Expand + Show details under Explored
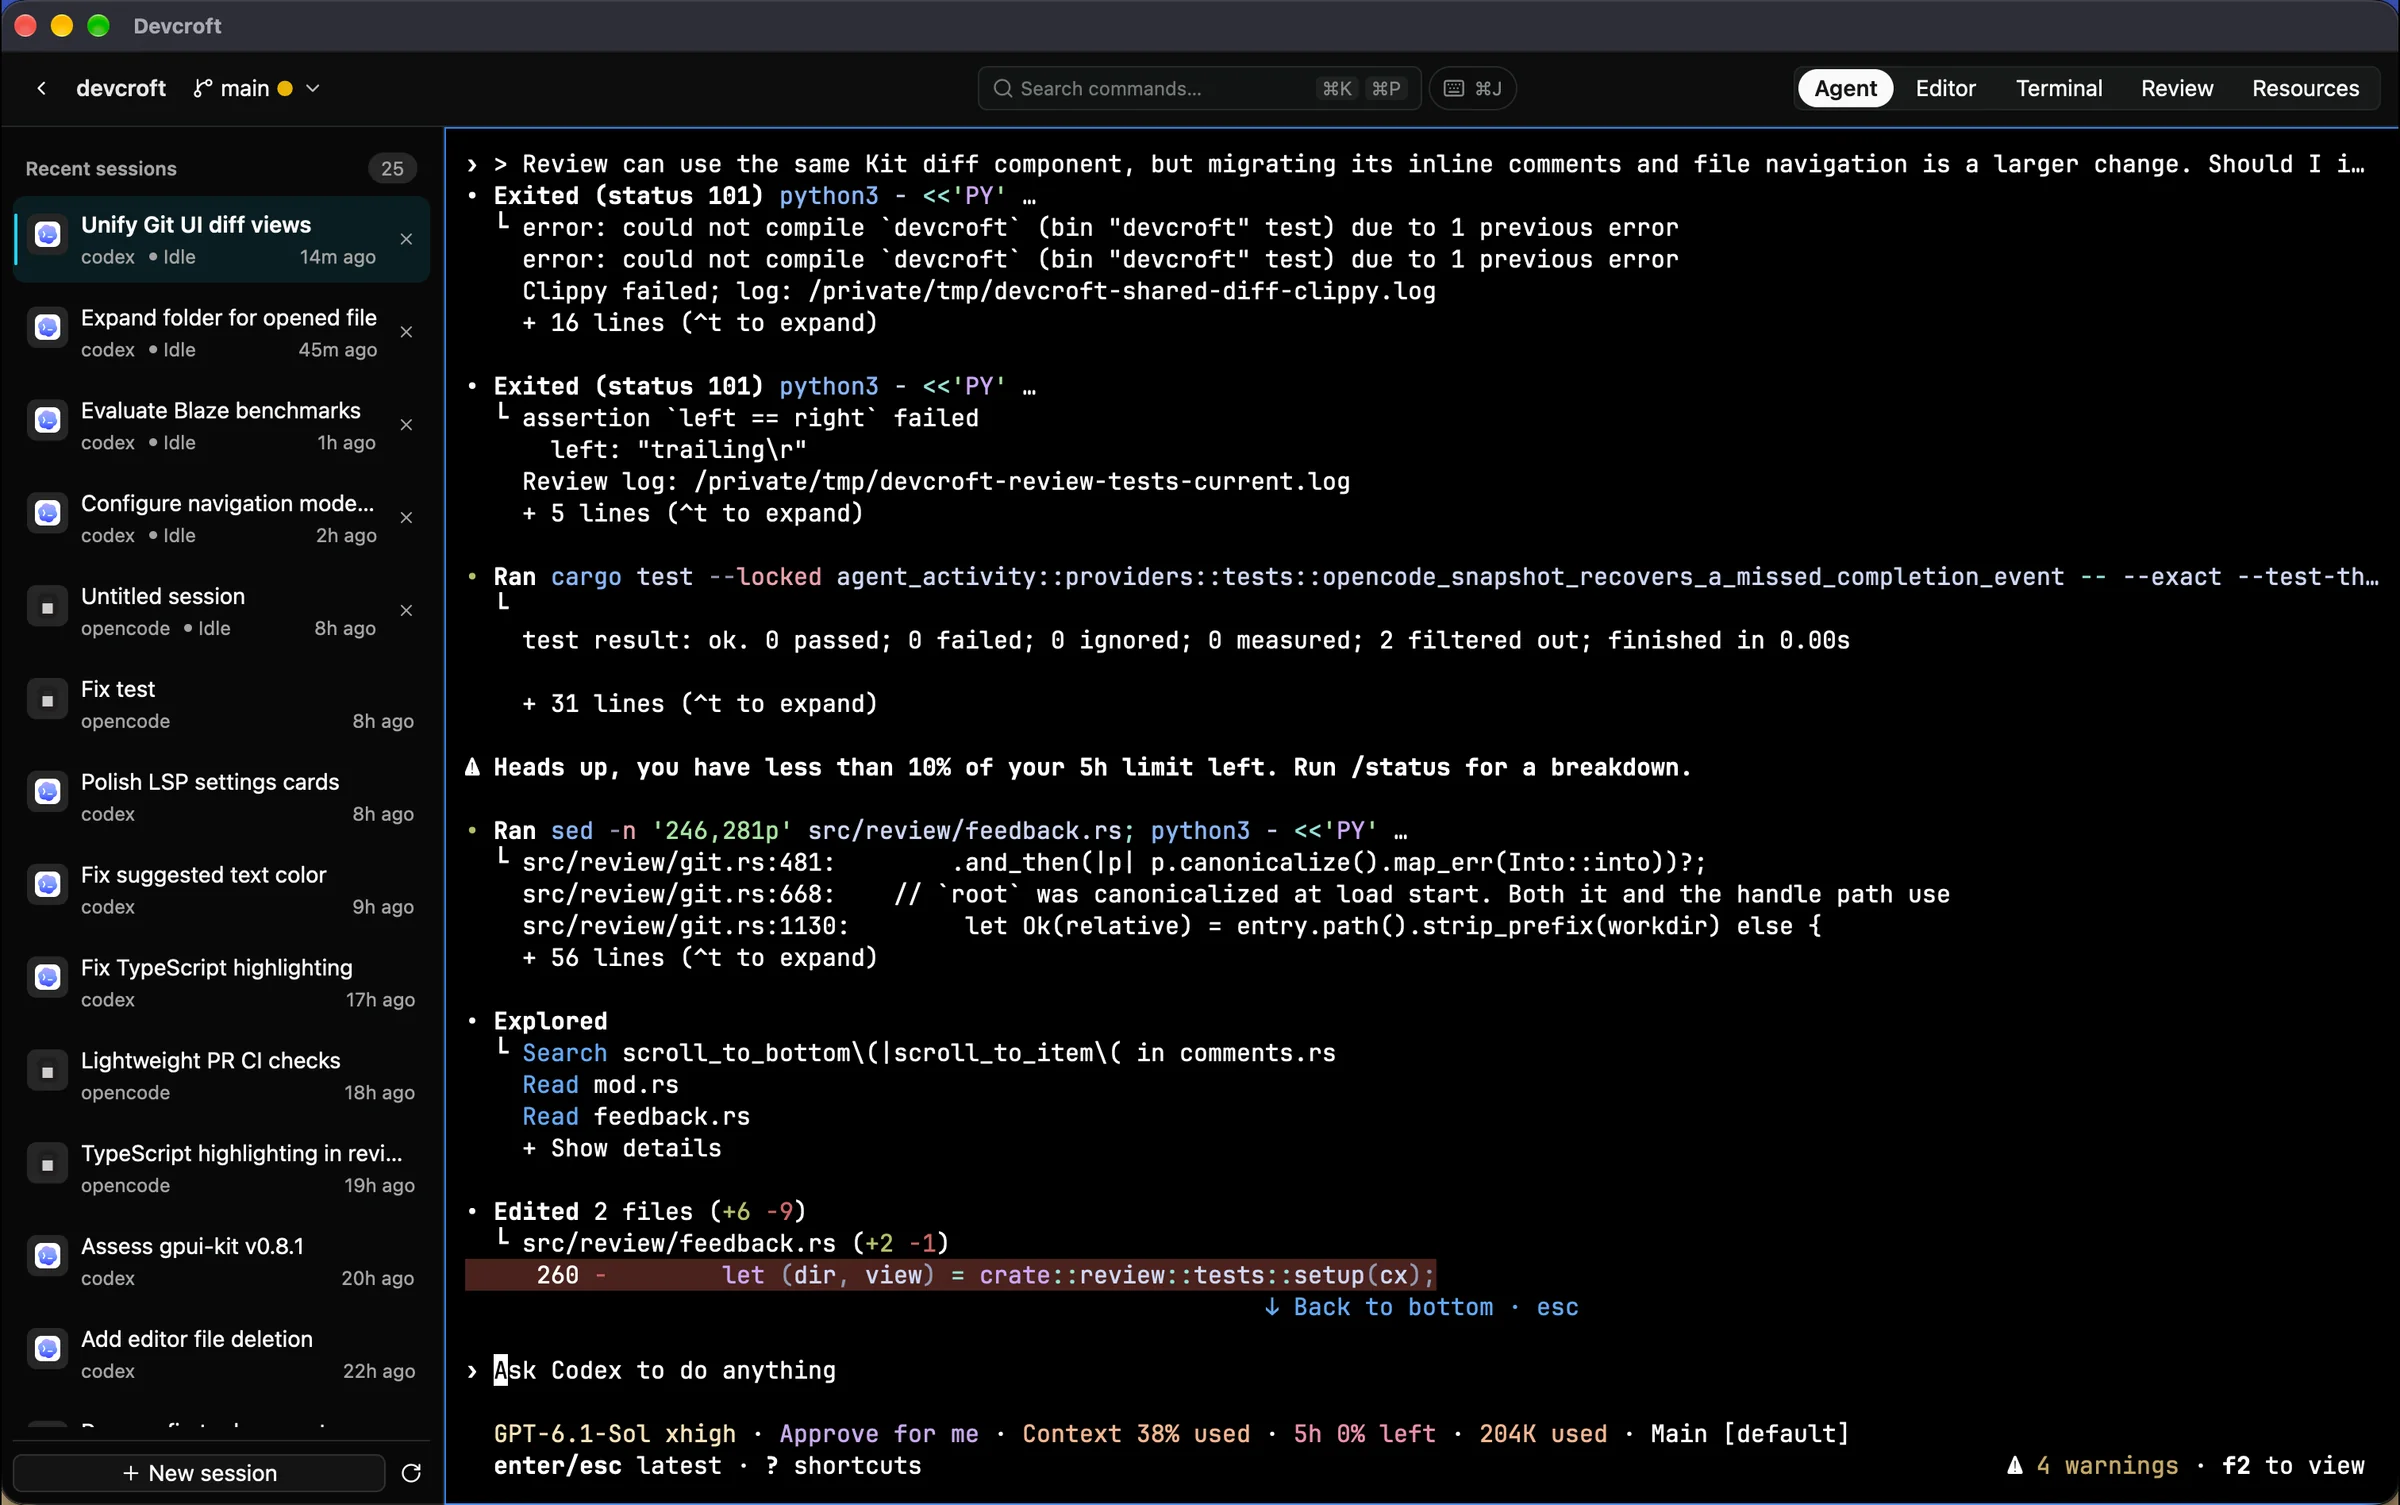This screenshot has height=1505, width=2400. point(621,1148)
